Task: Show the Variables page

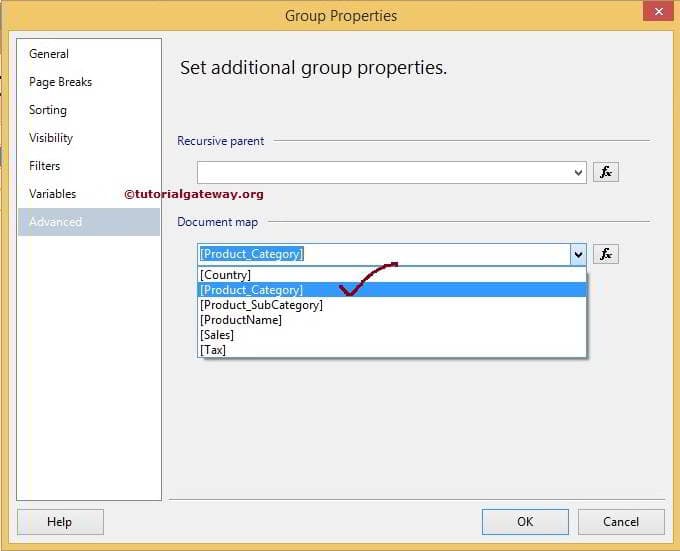Action: coord(89,194)
